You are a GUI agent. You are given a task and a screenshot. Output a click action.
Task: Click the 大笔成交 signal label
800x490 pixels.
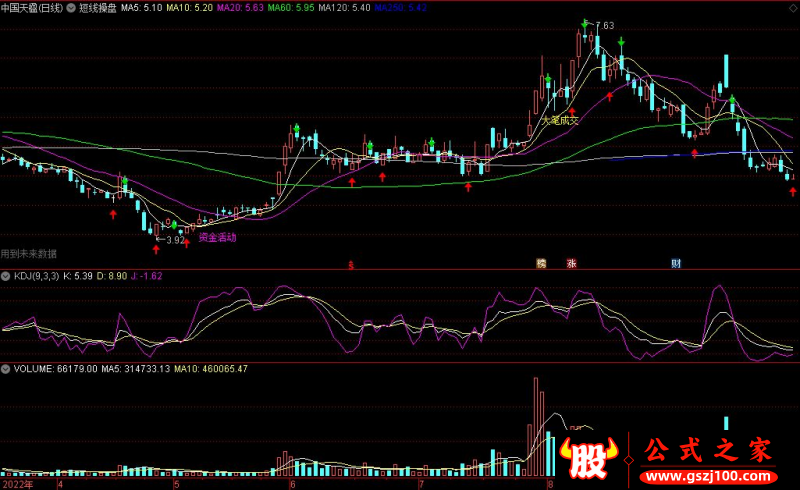[559, 120]
